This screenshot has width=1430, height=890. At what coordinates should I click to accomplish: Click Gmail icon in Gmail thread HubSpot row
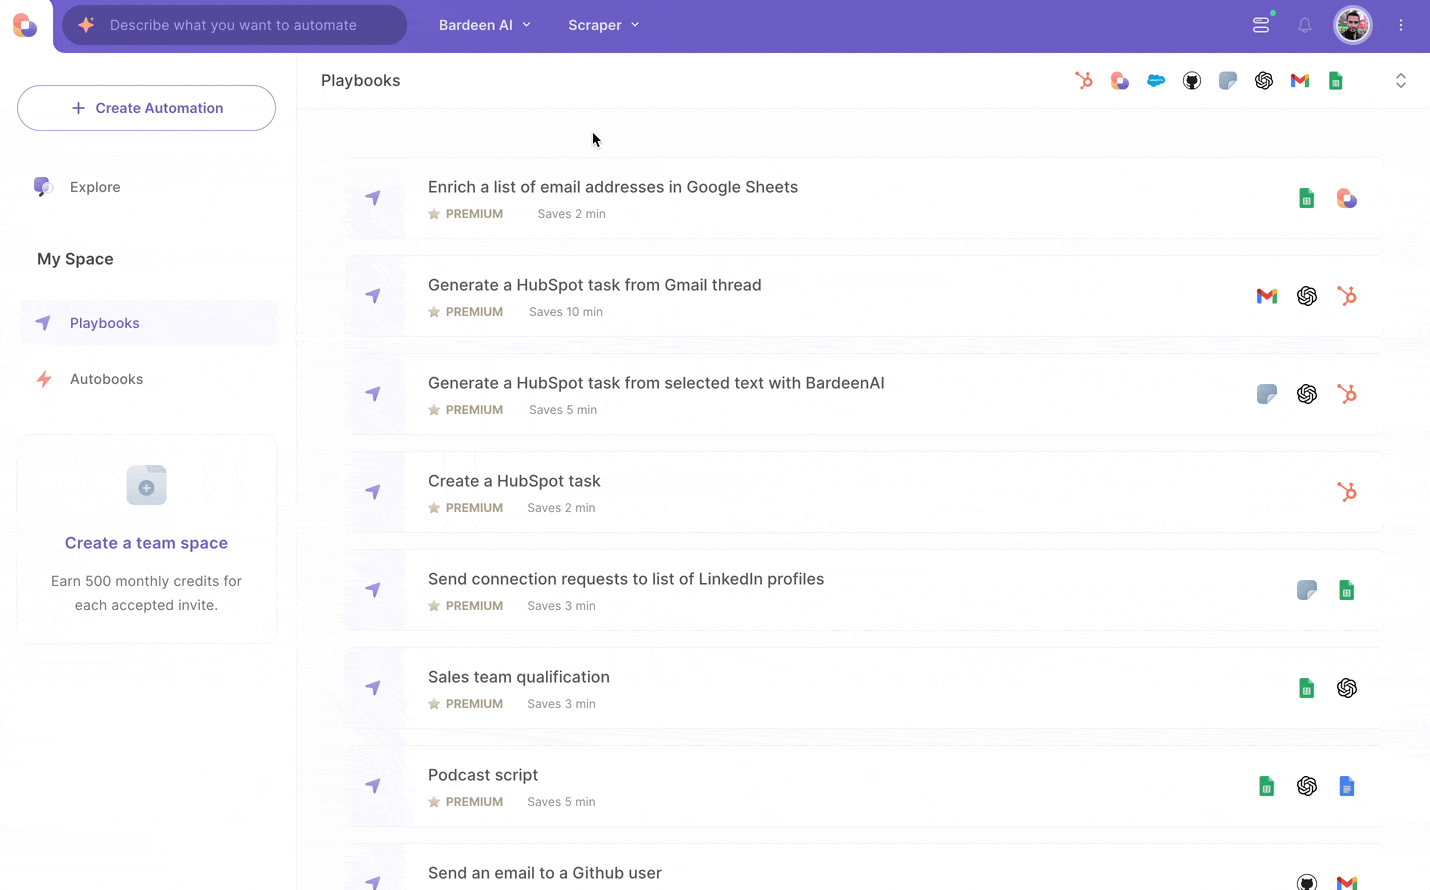[x=1267, y=296]
